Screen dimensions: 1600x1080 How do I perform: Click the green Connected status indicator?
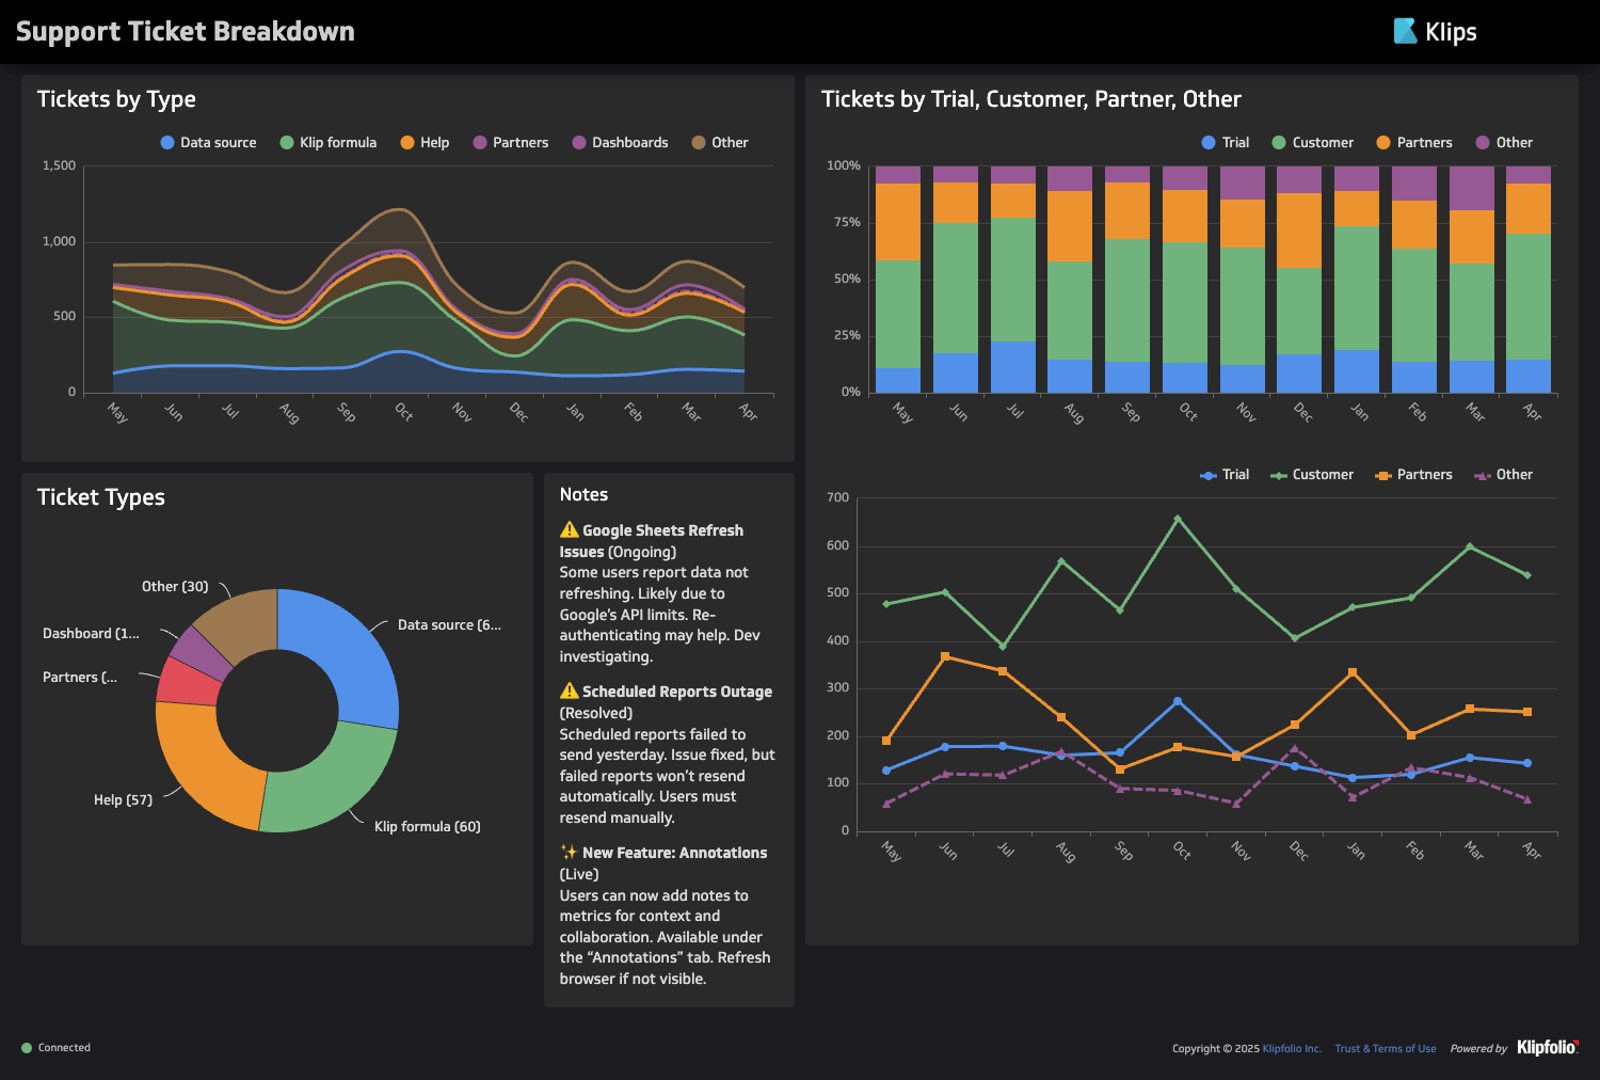27,1048
